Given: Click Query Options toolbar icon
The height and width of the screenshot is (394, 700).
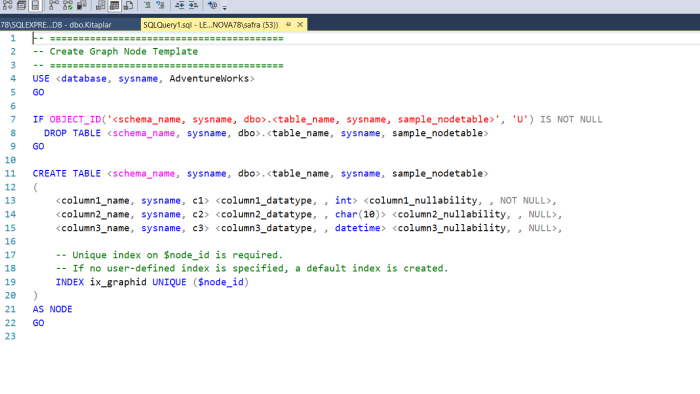Looking at the screenshot, I should click(x=21, y=5).
